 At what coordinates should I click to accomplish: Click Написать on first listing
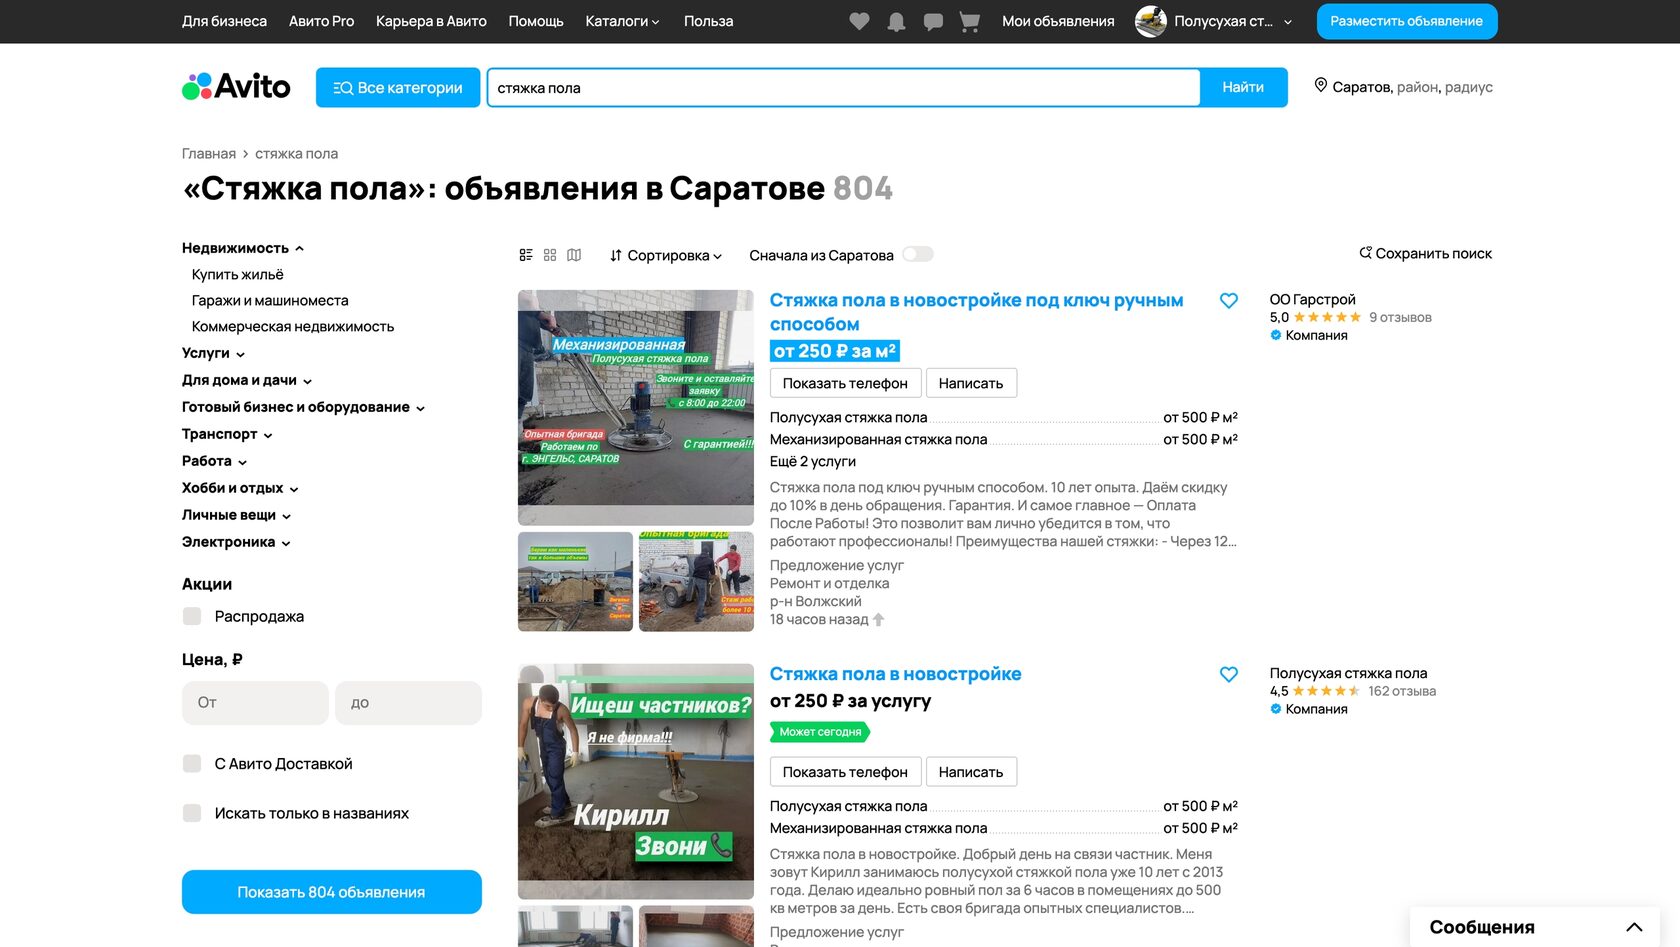click(x=971, y=383)
